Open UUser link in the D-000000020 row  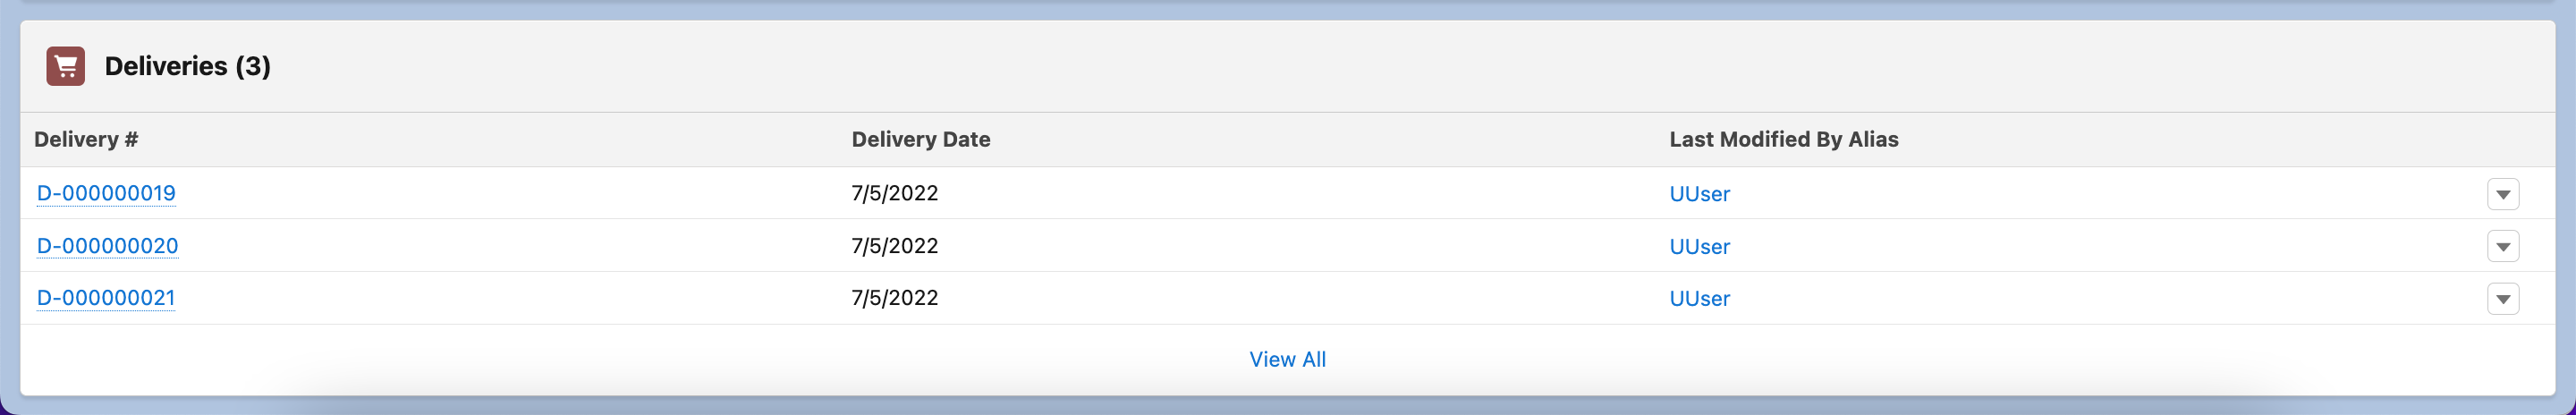pos(1699,247)
